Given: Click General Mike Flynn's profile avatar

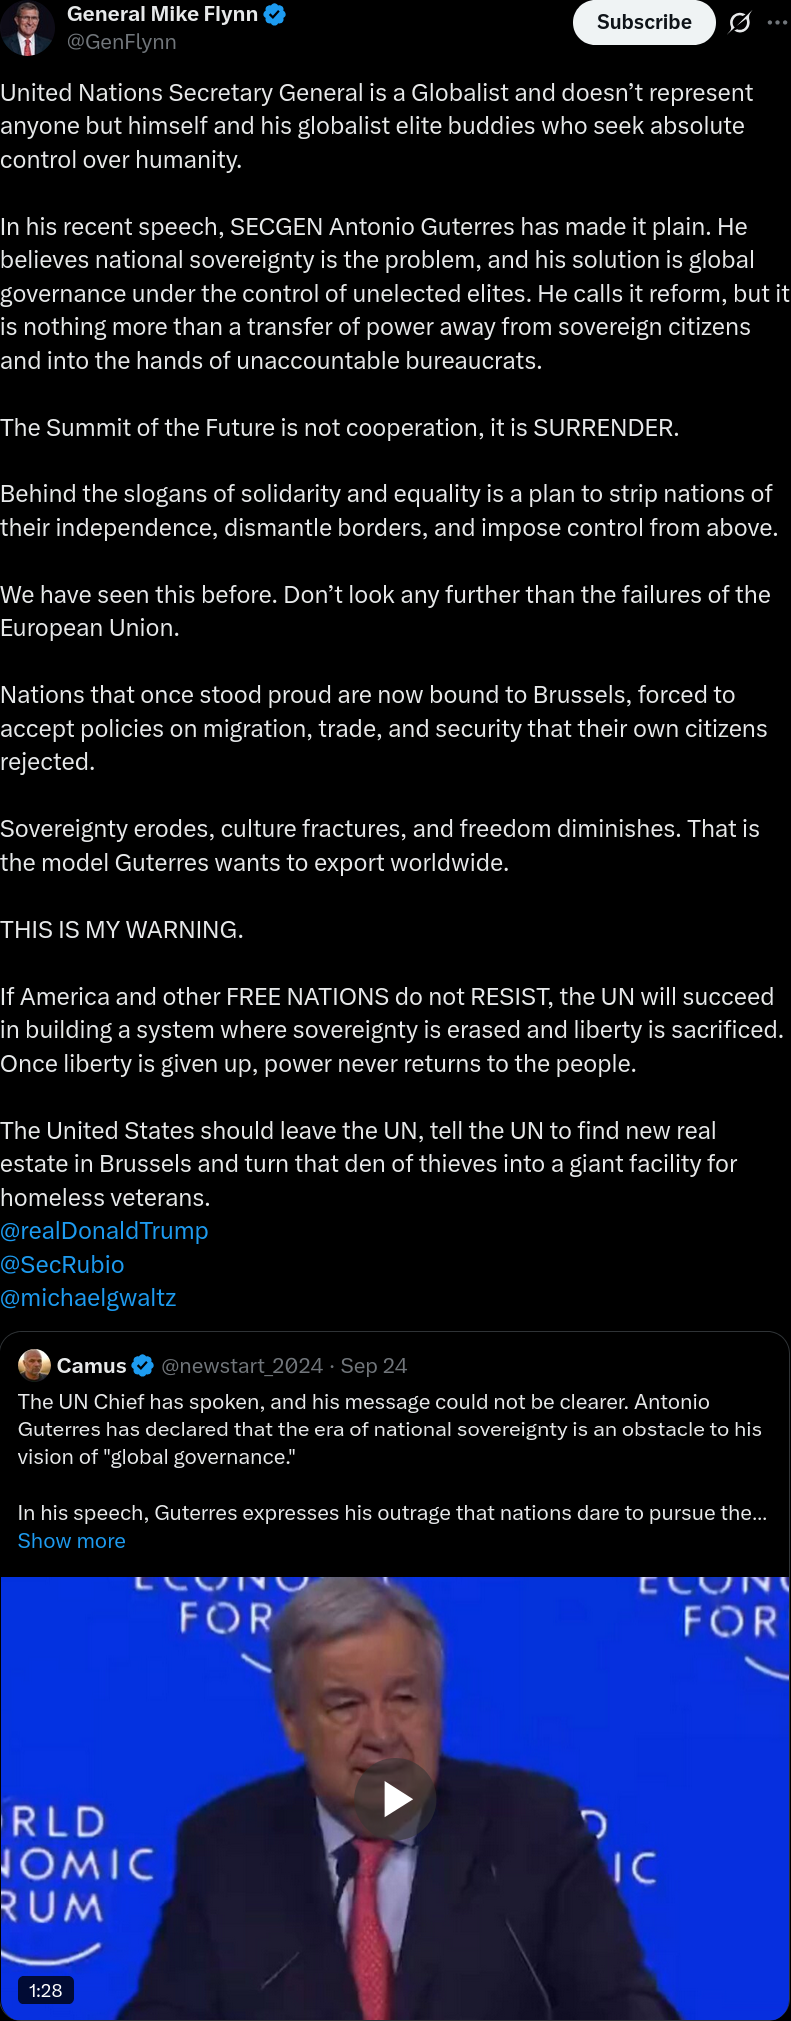Looking at the screenshot, I should point(27,28).
